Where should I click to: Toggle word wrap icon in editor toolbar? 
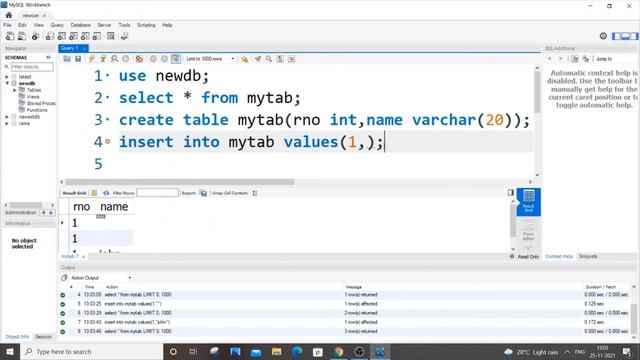[291, 59]
